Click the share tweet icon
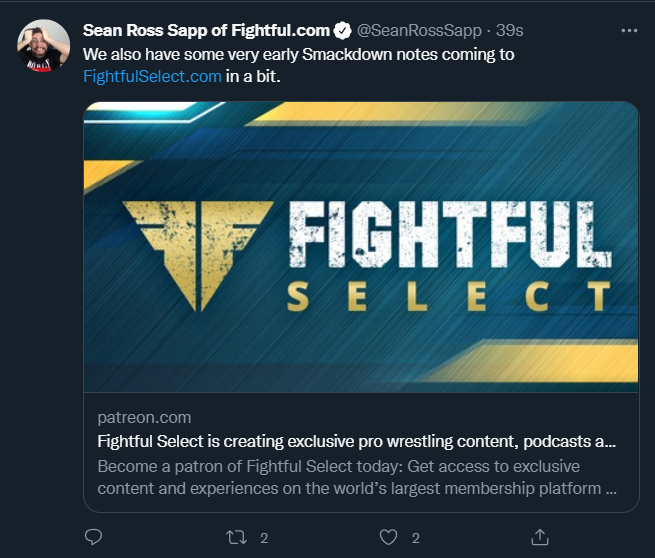The width and height of the screenshot is (655, 558). click(540, 537)
